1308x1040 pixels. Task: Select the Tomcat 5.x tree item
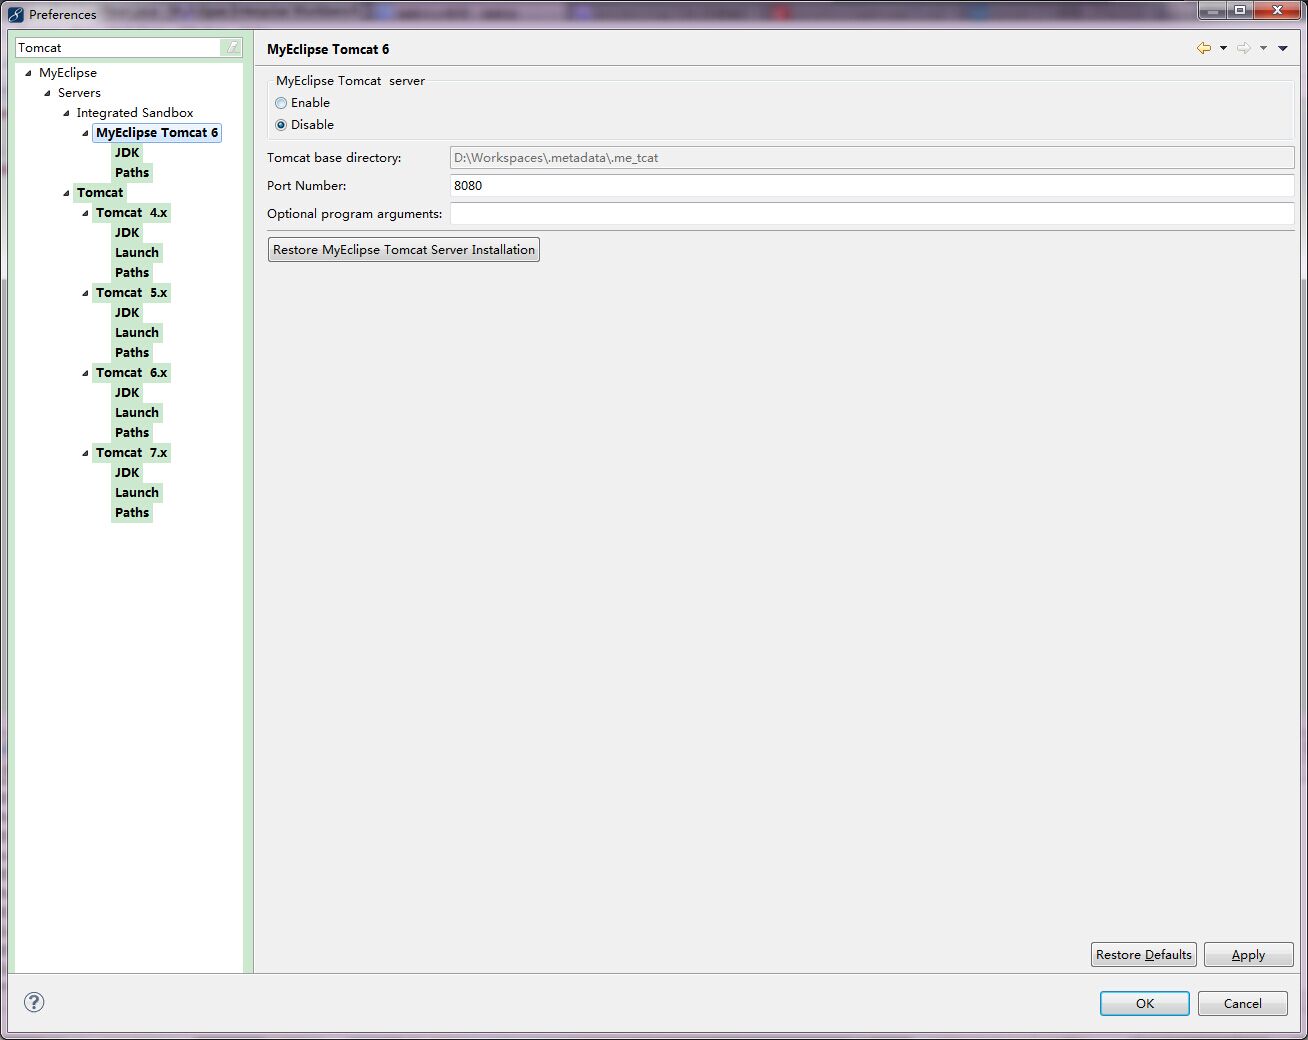click(132, 292)
